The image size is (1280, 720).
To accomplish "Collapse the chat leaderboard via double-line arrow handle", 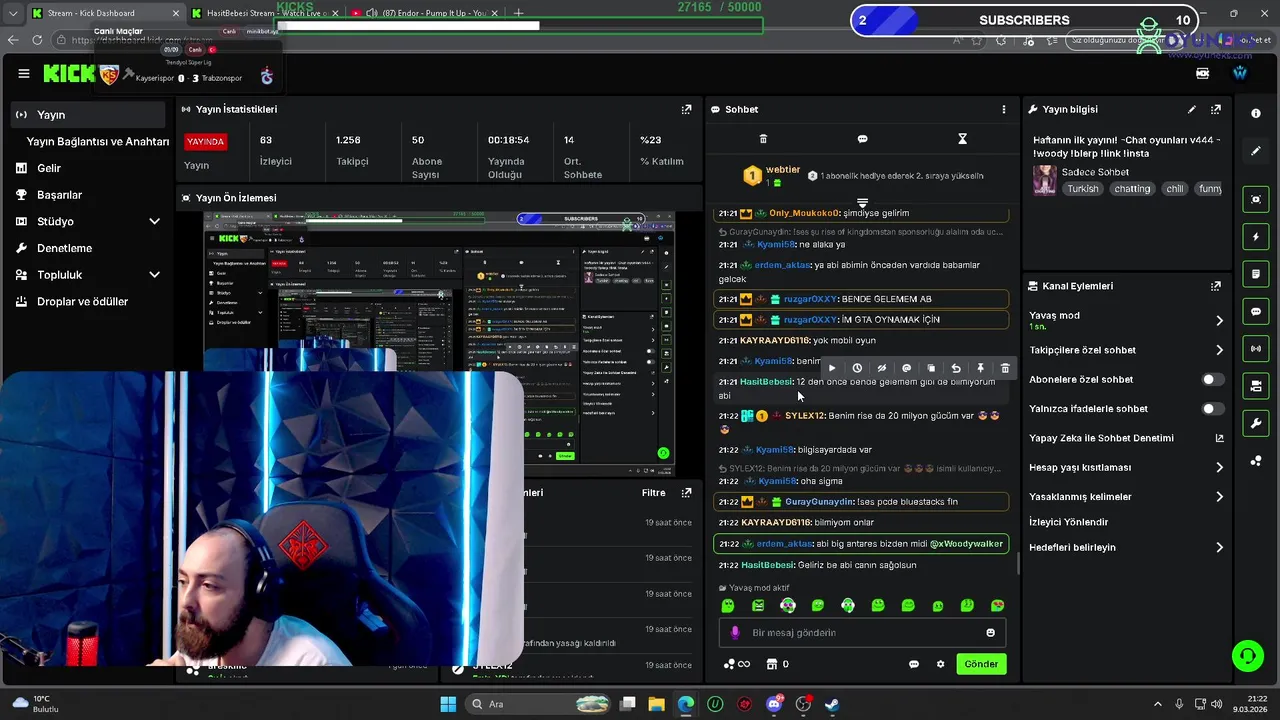I will 862,203.
